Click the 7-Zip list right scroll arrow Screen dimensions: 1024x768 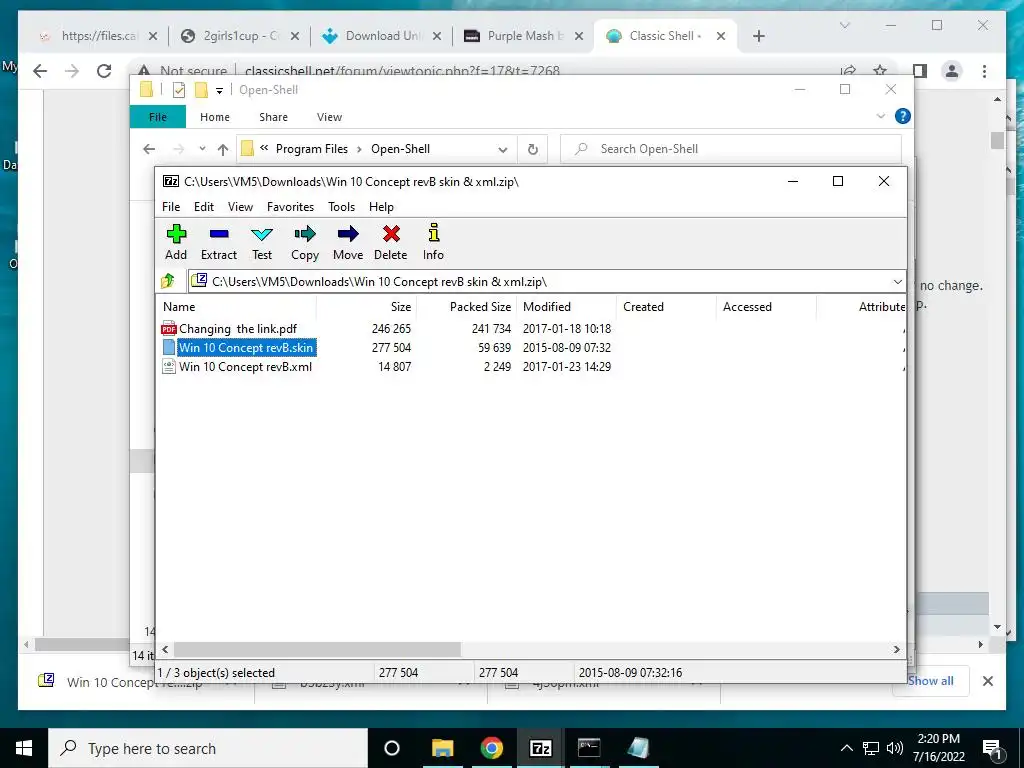coord(897,649)
